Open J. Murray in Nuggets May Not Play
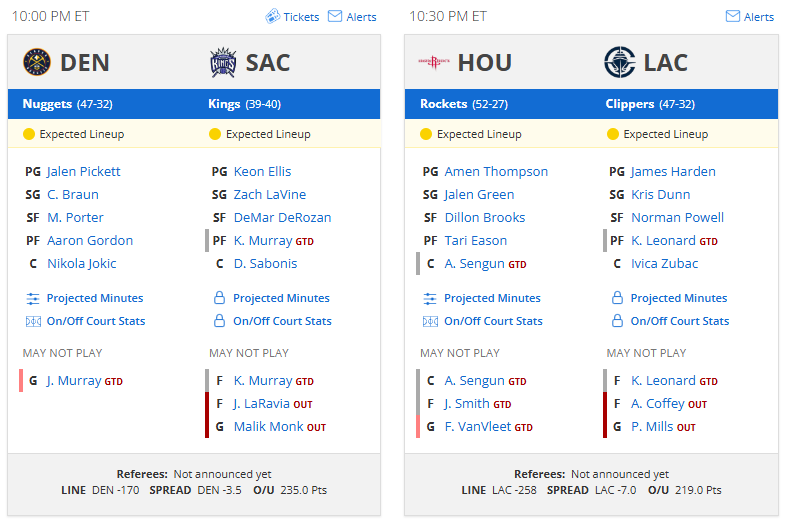Screen dimensions: 789x522 [x=74, y=381]
